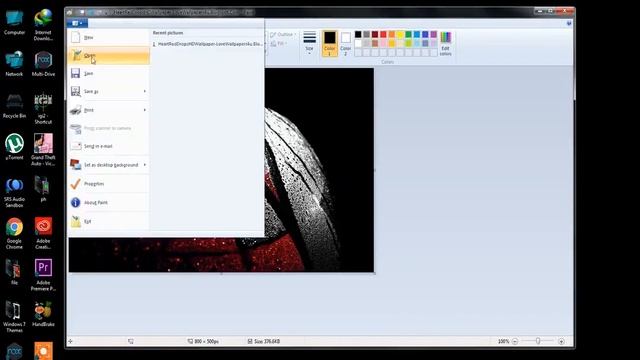This screenshot has height=360, width=640.
Task: Open the Computer desktop icon
Action: (14, 22)
